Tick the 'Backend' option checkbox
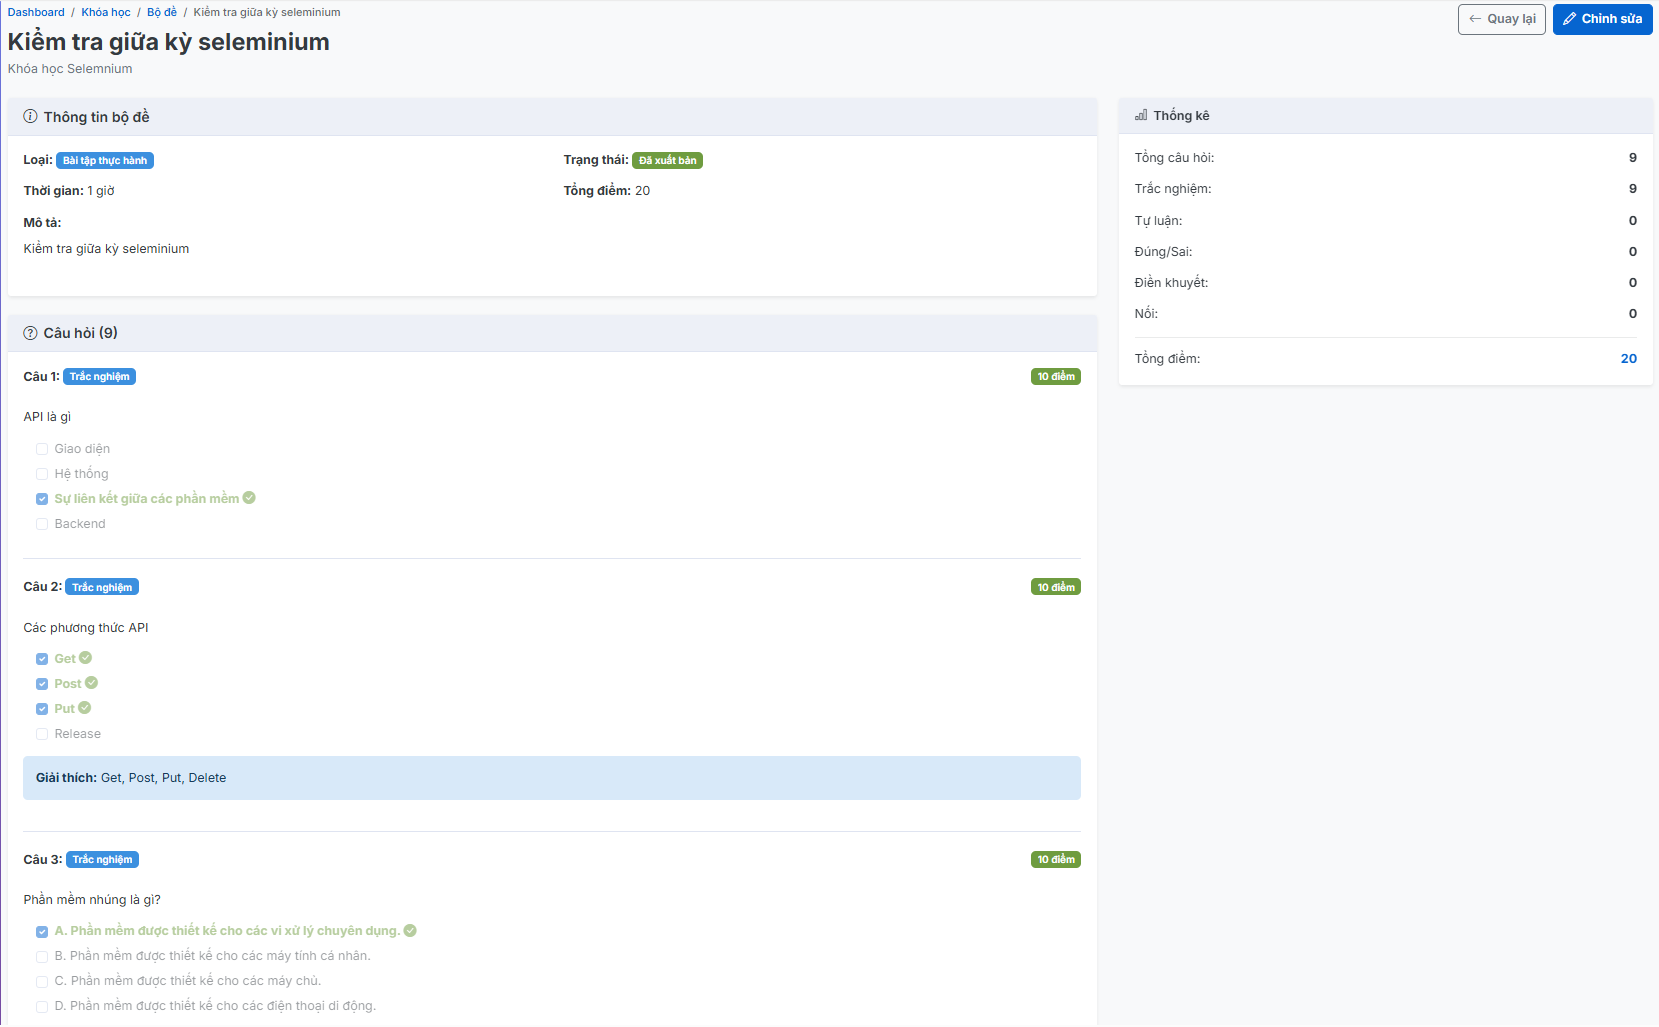The width and height of the screenshot is (1659, 1027). 42,524
